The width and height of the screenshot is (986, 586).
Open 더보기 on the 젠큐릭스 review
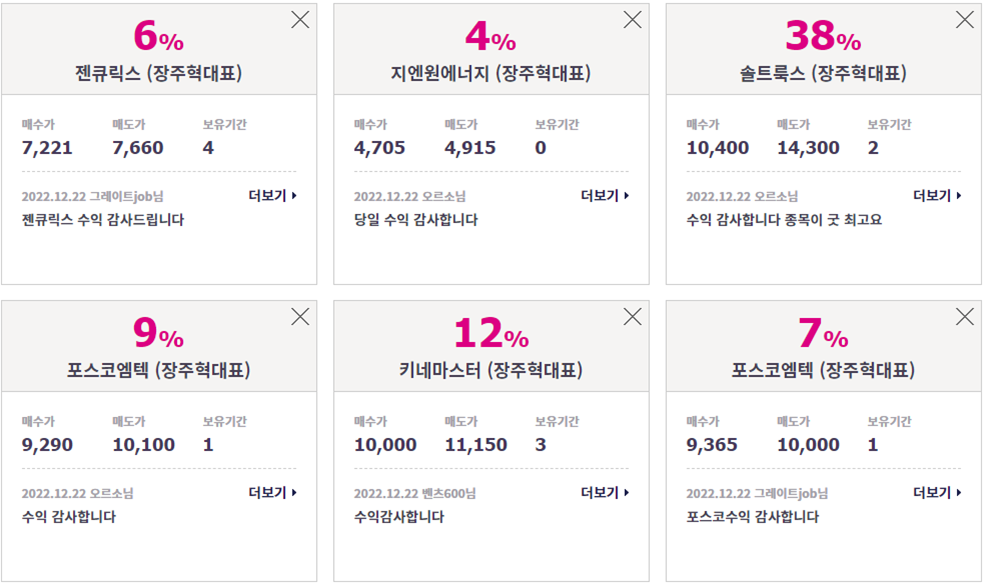272,196
